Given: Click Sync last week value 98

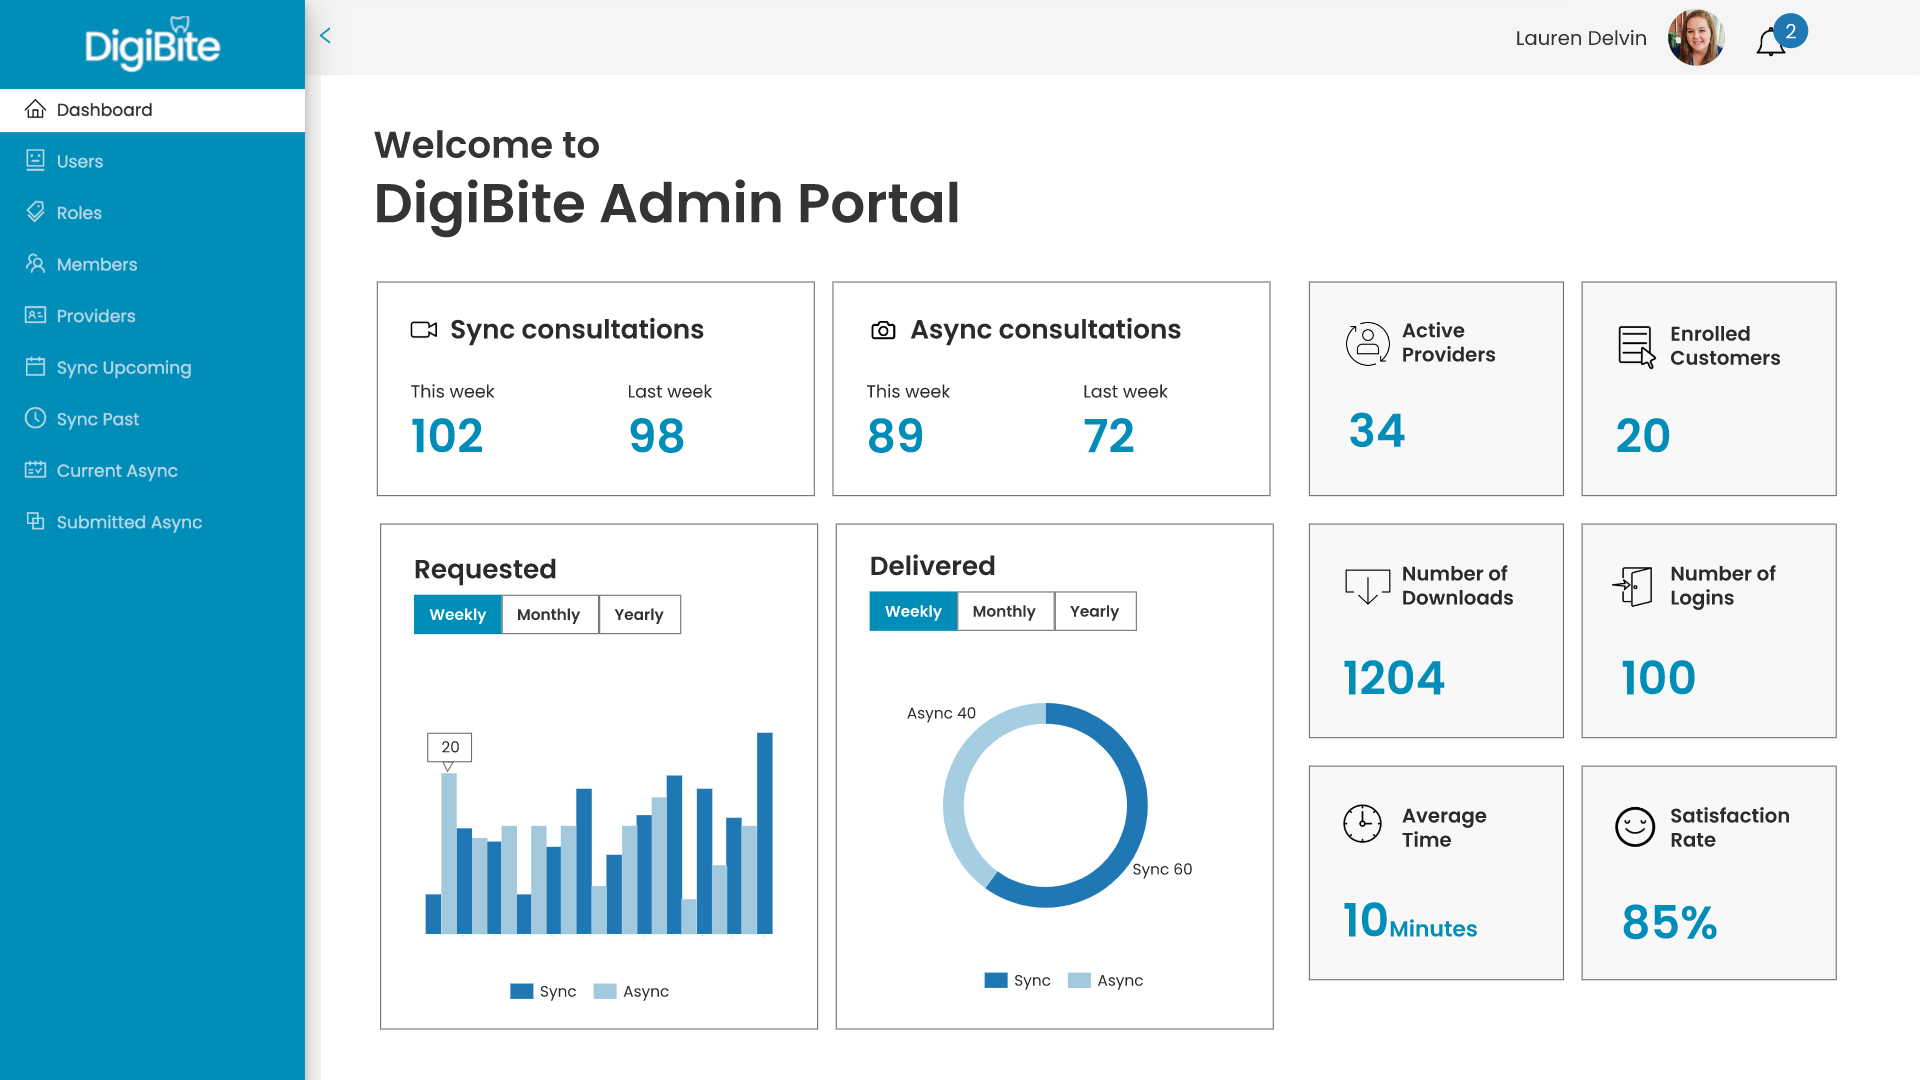Looking at the screenshot, I should [x=657, y=436].
